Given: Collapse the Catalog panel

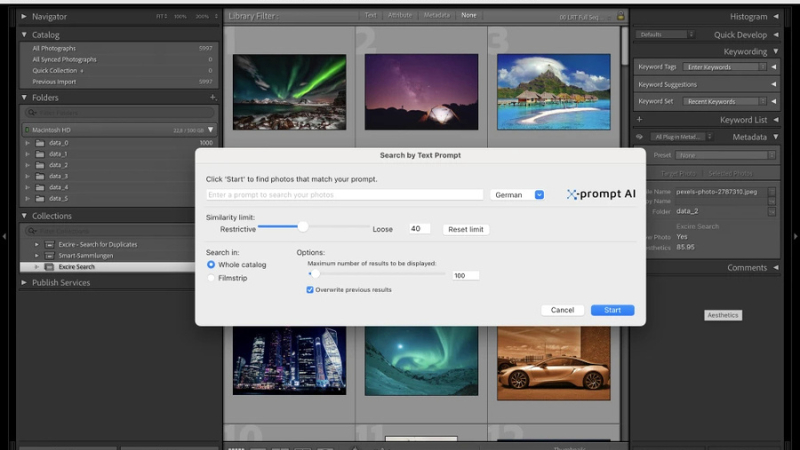Looking at the screenshot, I should pos(24,35).
